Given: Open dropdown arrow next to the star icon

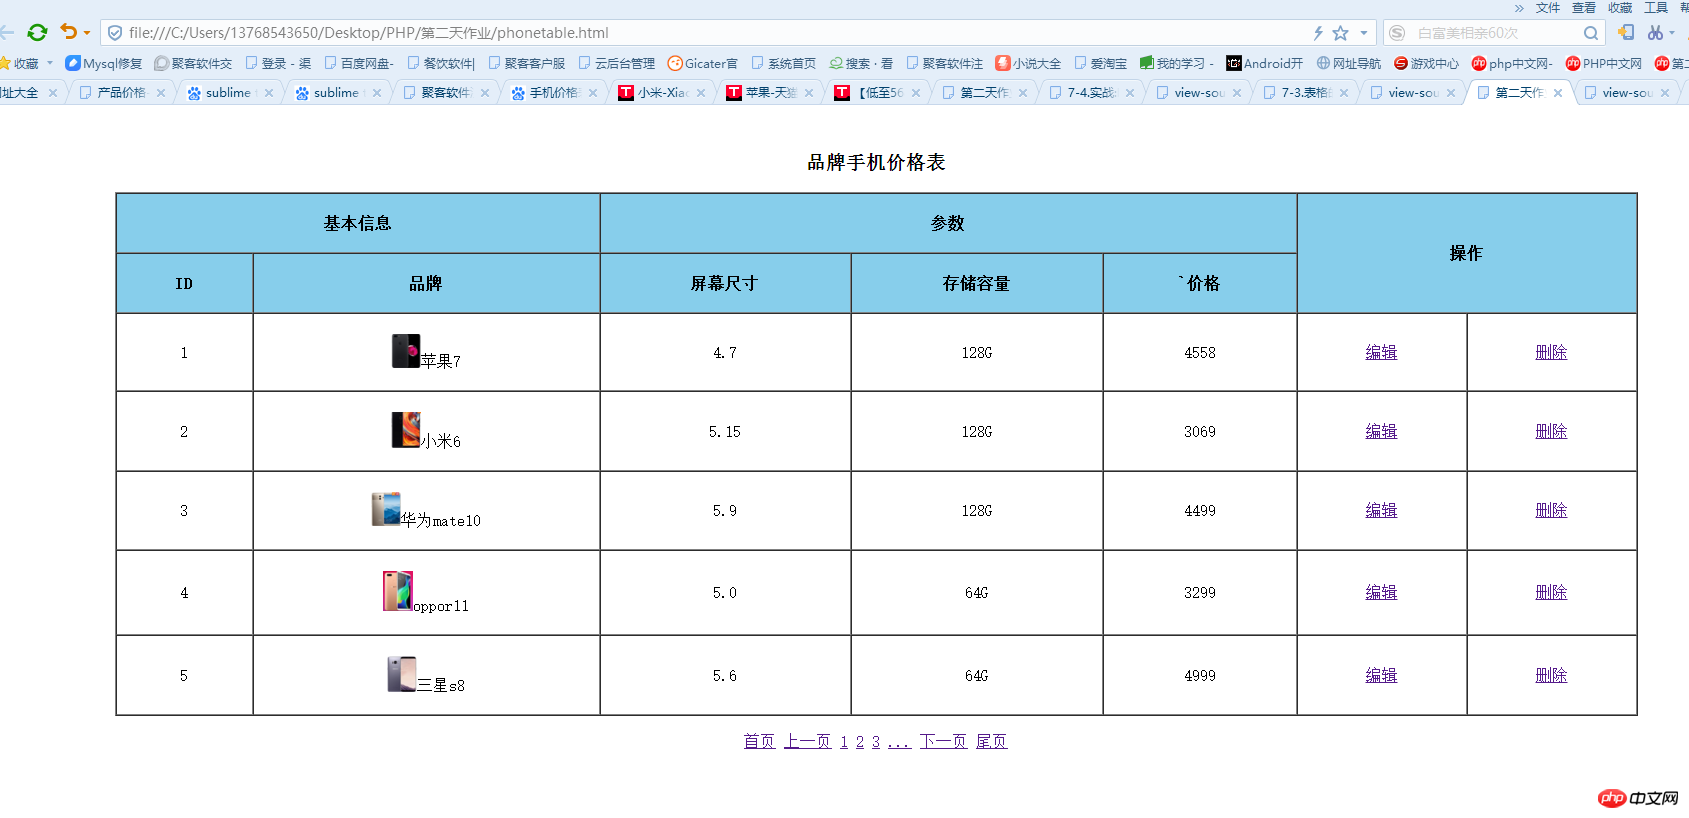Looking at the screenshot, I should click(1363, 33).
